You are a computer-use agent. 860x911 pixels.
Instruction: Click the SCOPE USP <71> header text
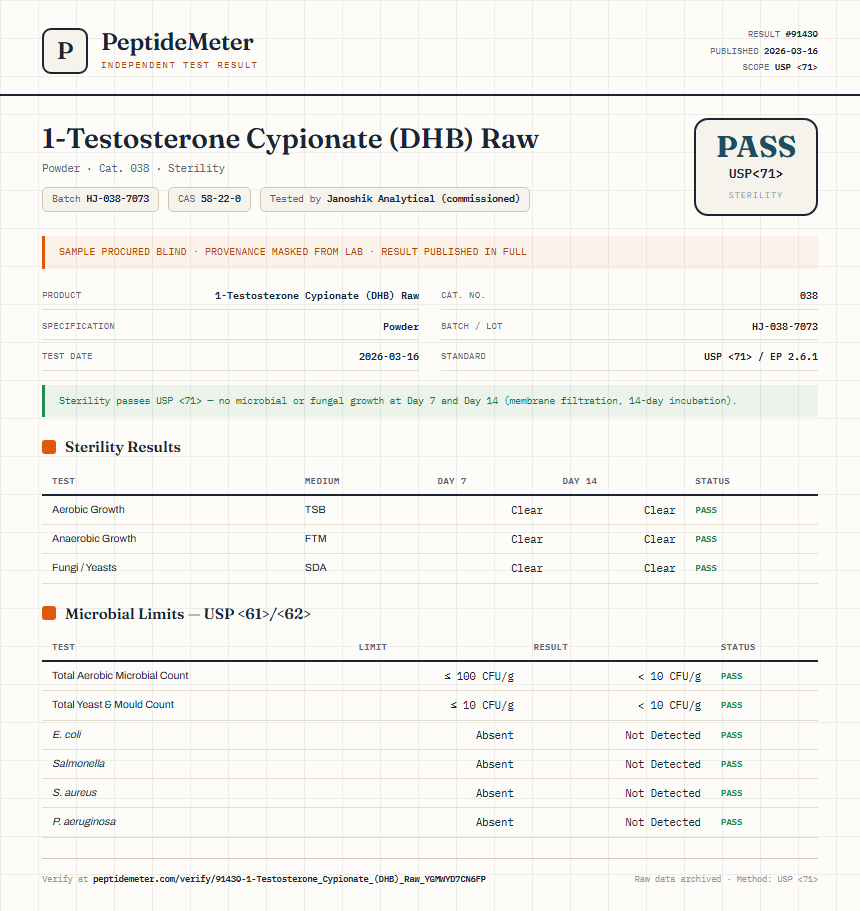(780, 67)
